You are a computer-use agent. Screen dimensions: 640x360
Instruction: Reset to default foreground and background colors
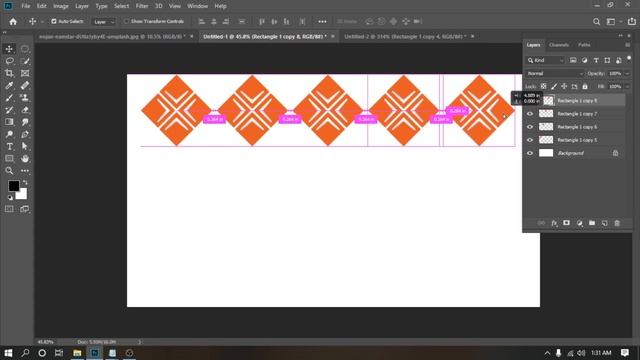coord(10,198)
